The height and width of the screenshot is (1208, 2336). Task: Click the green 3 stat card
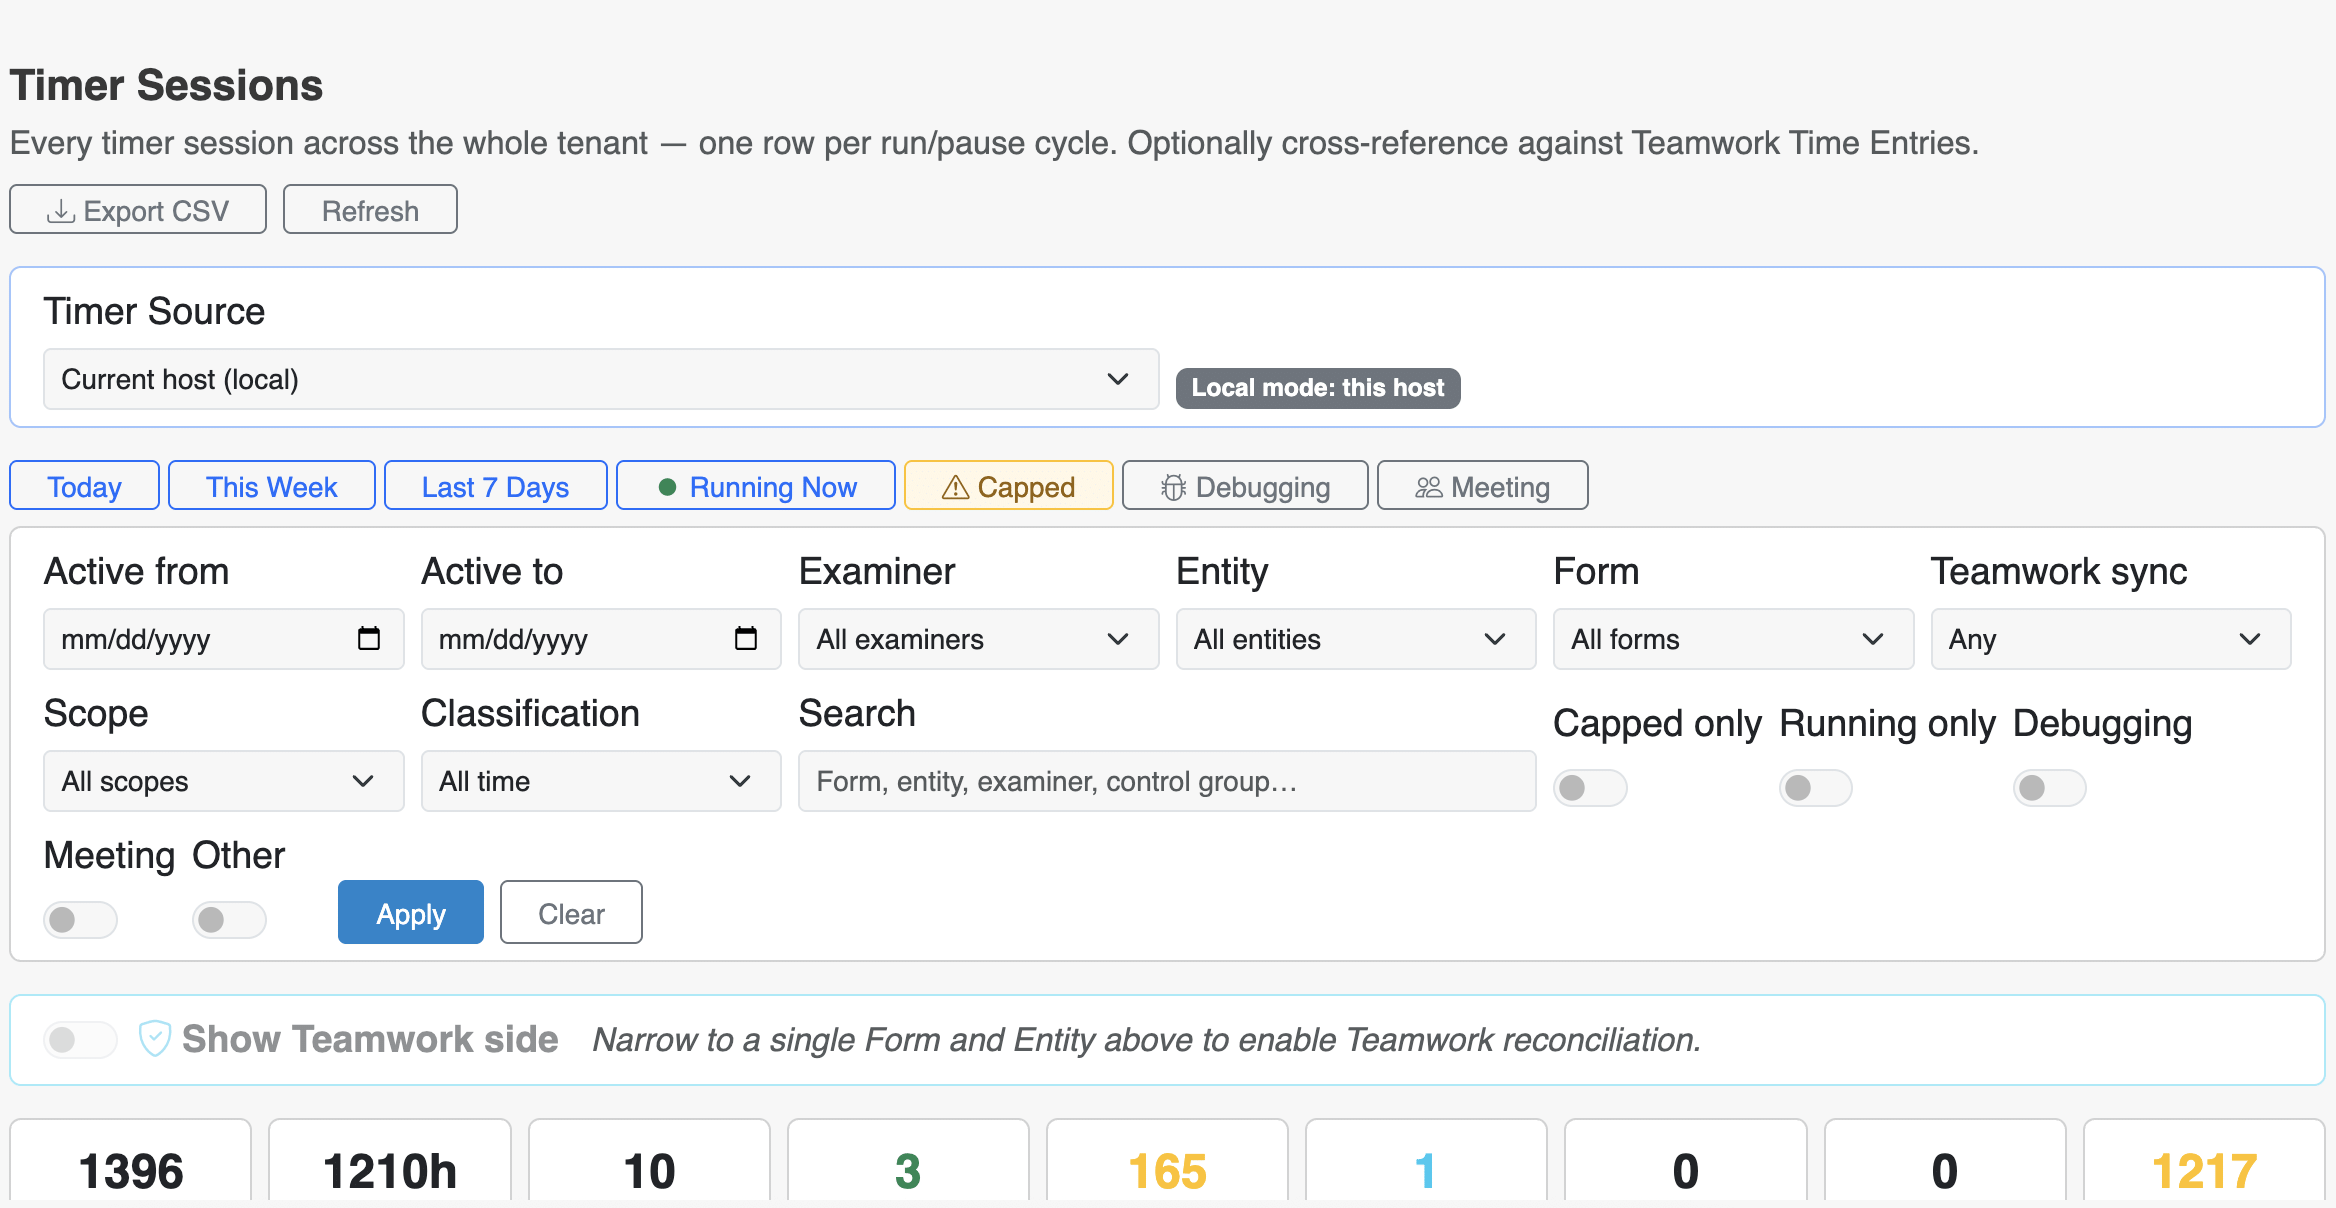click(x=908, y=1162)
